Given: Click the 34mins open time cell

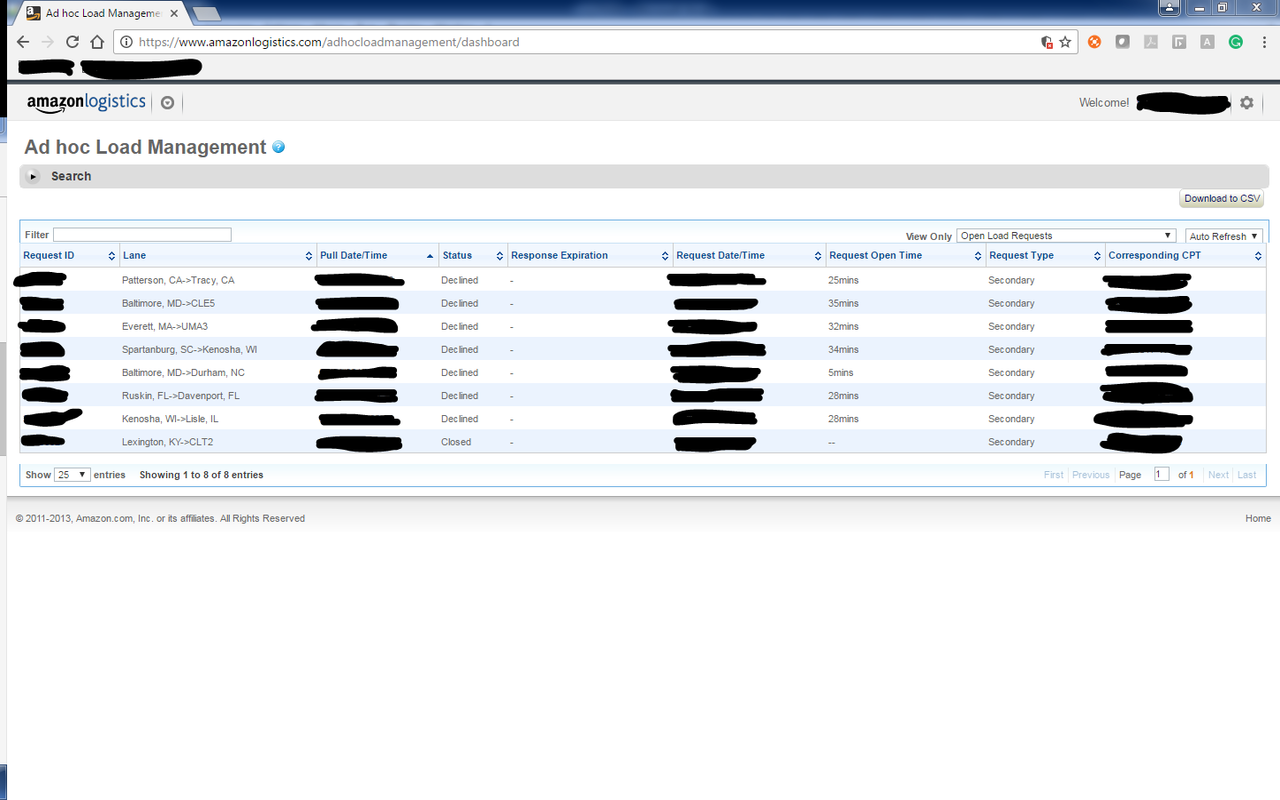Looking at the screenshot, I should tap(844, 350).
